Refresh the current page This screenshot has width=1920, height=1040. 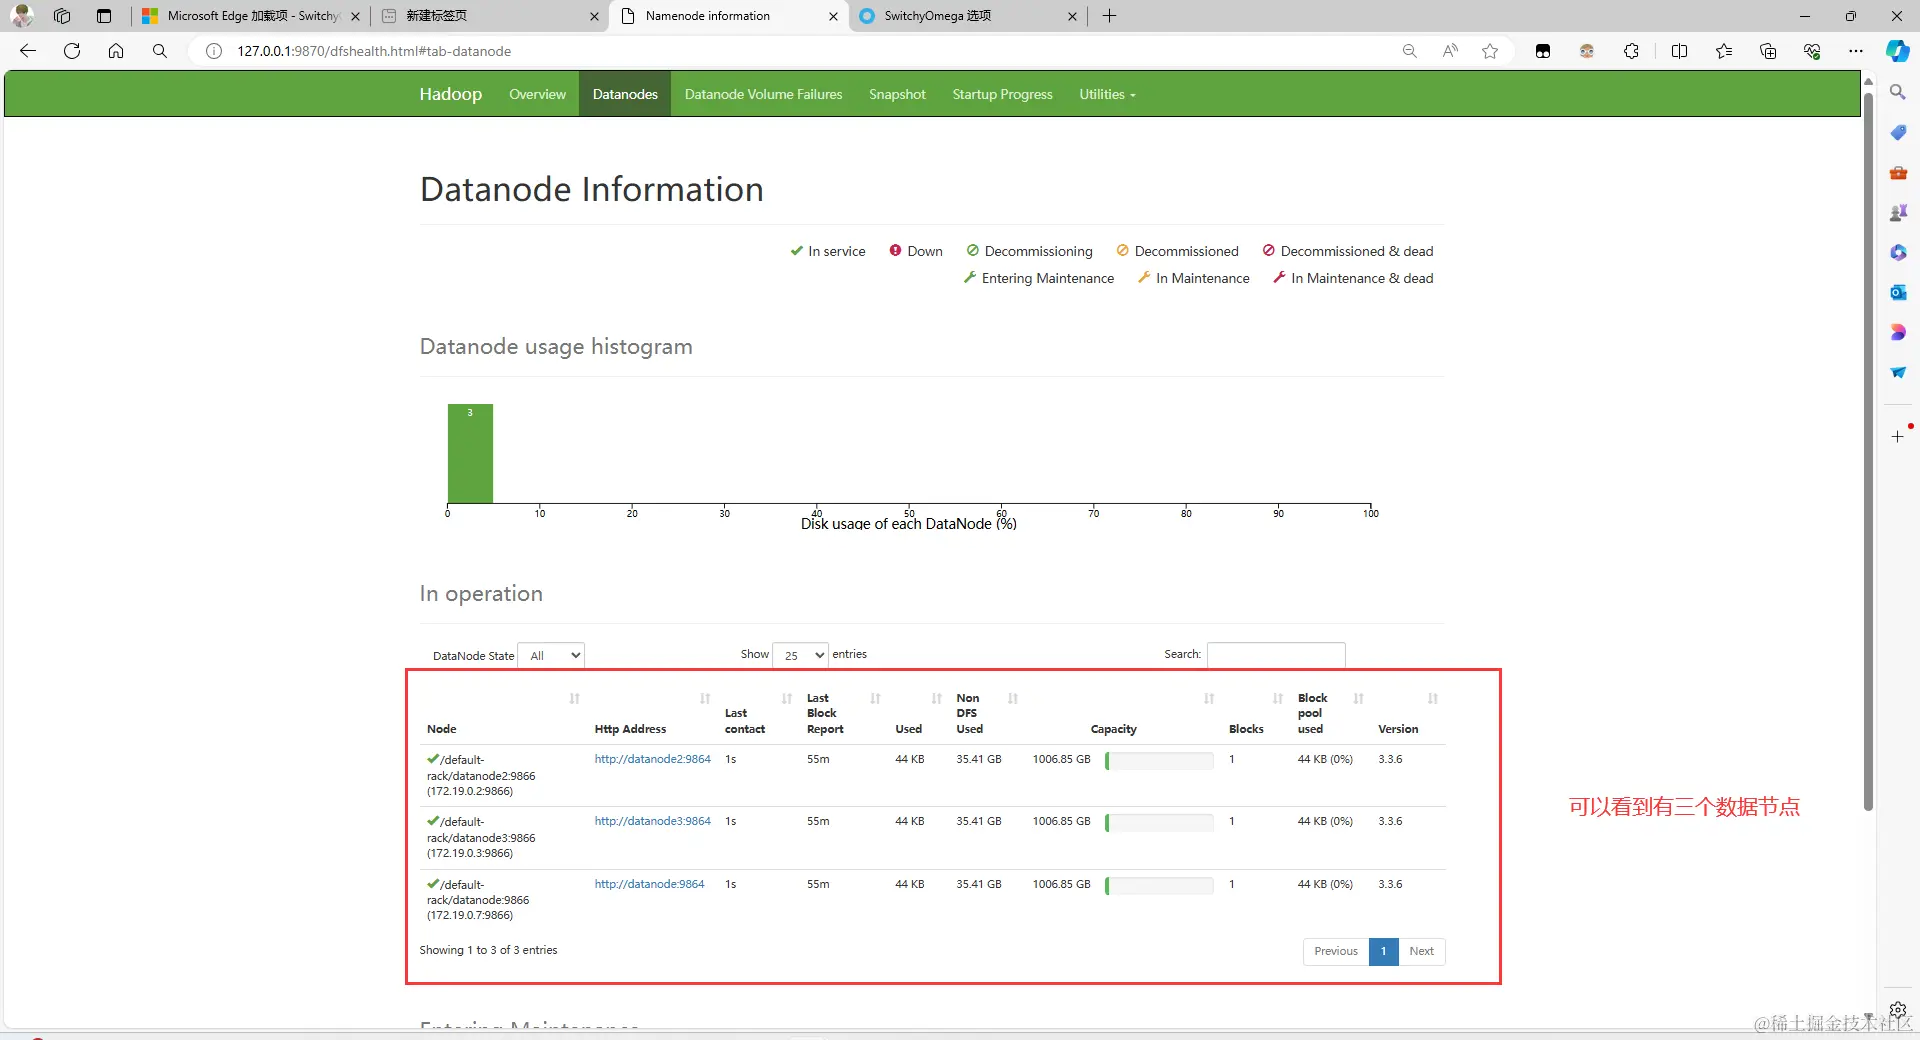coord(72,51)
